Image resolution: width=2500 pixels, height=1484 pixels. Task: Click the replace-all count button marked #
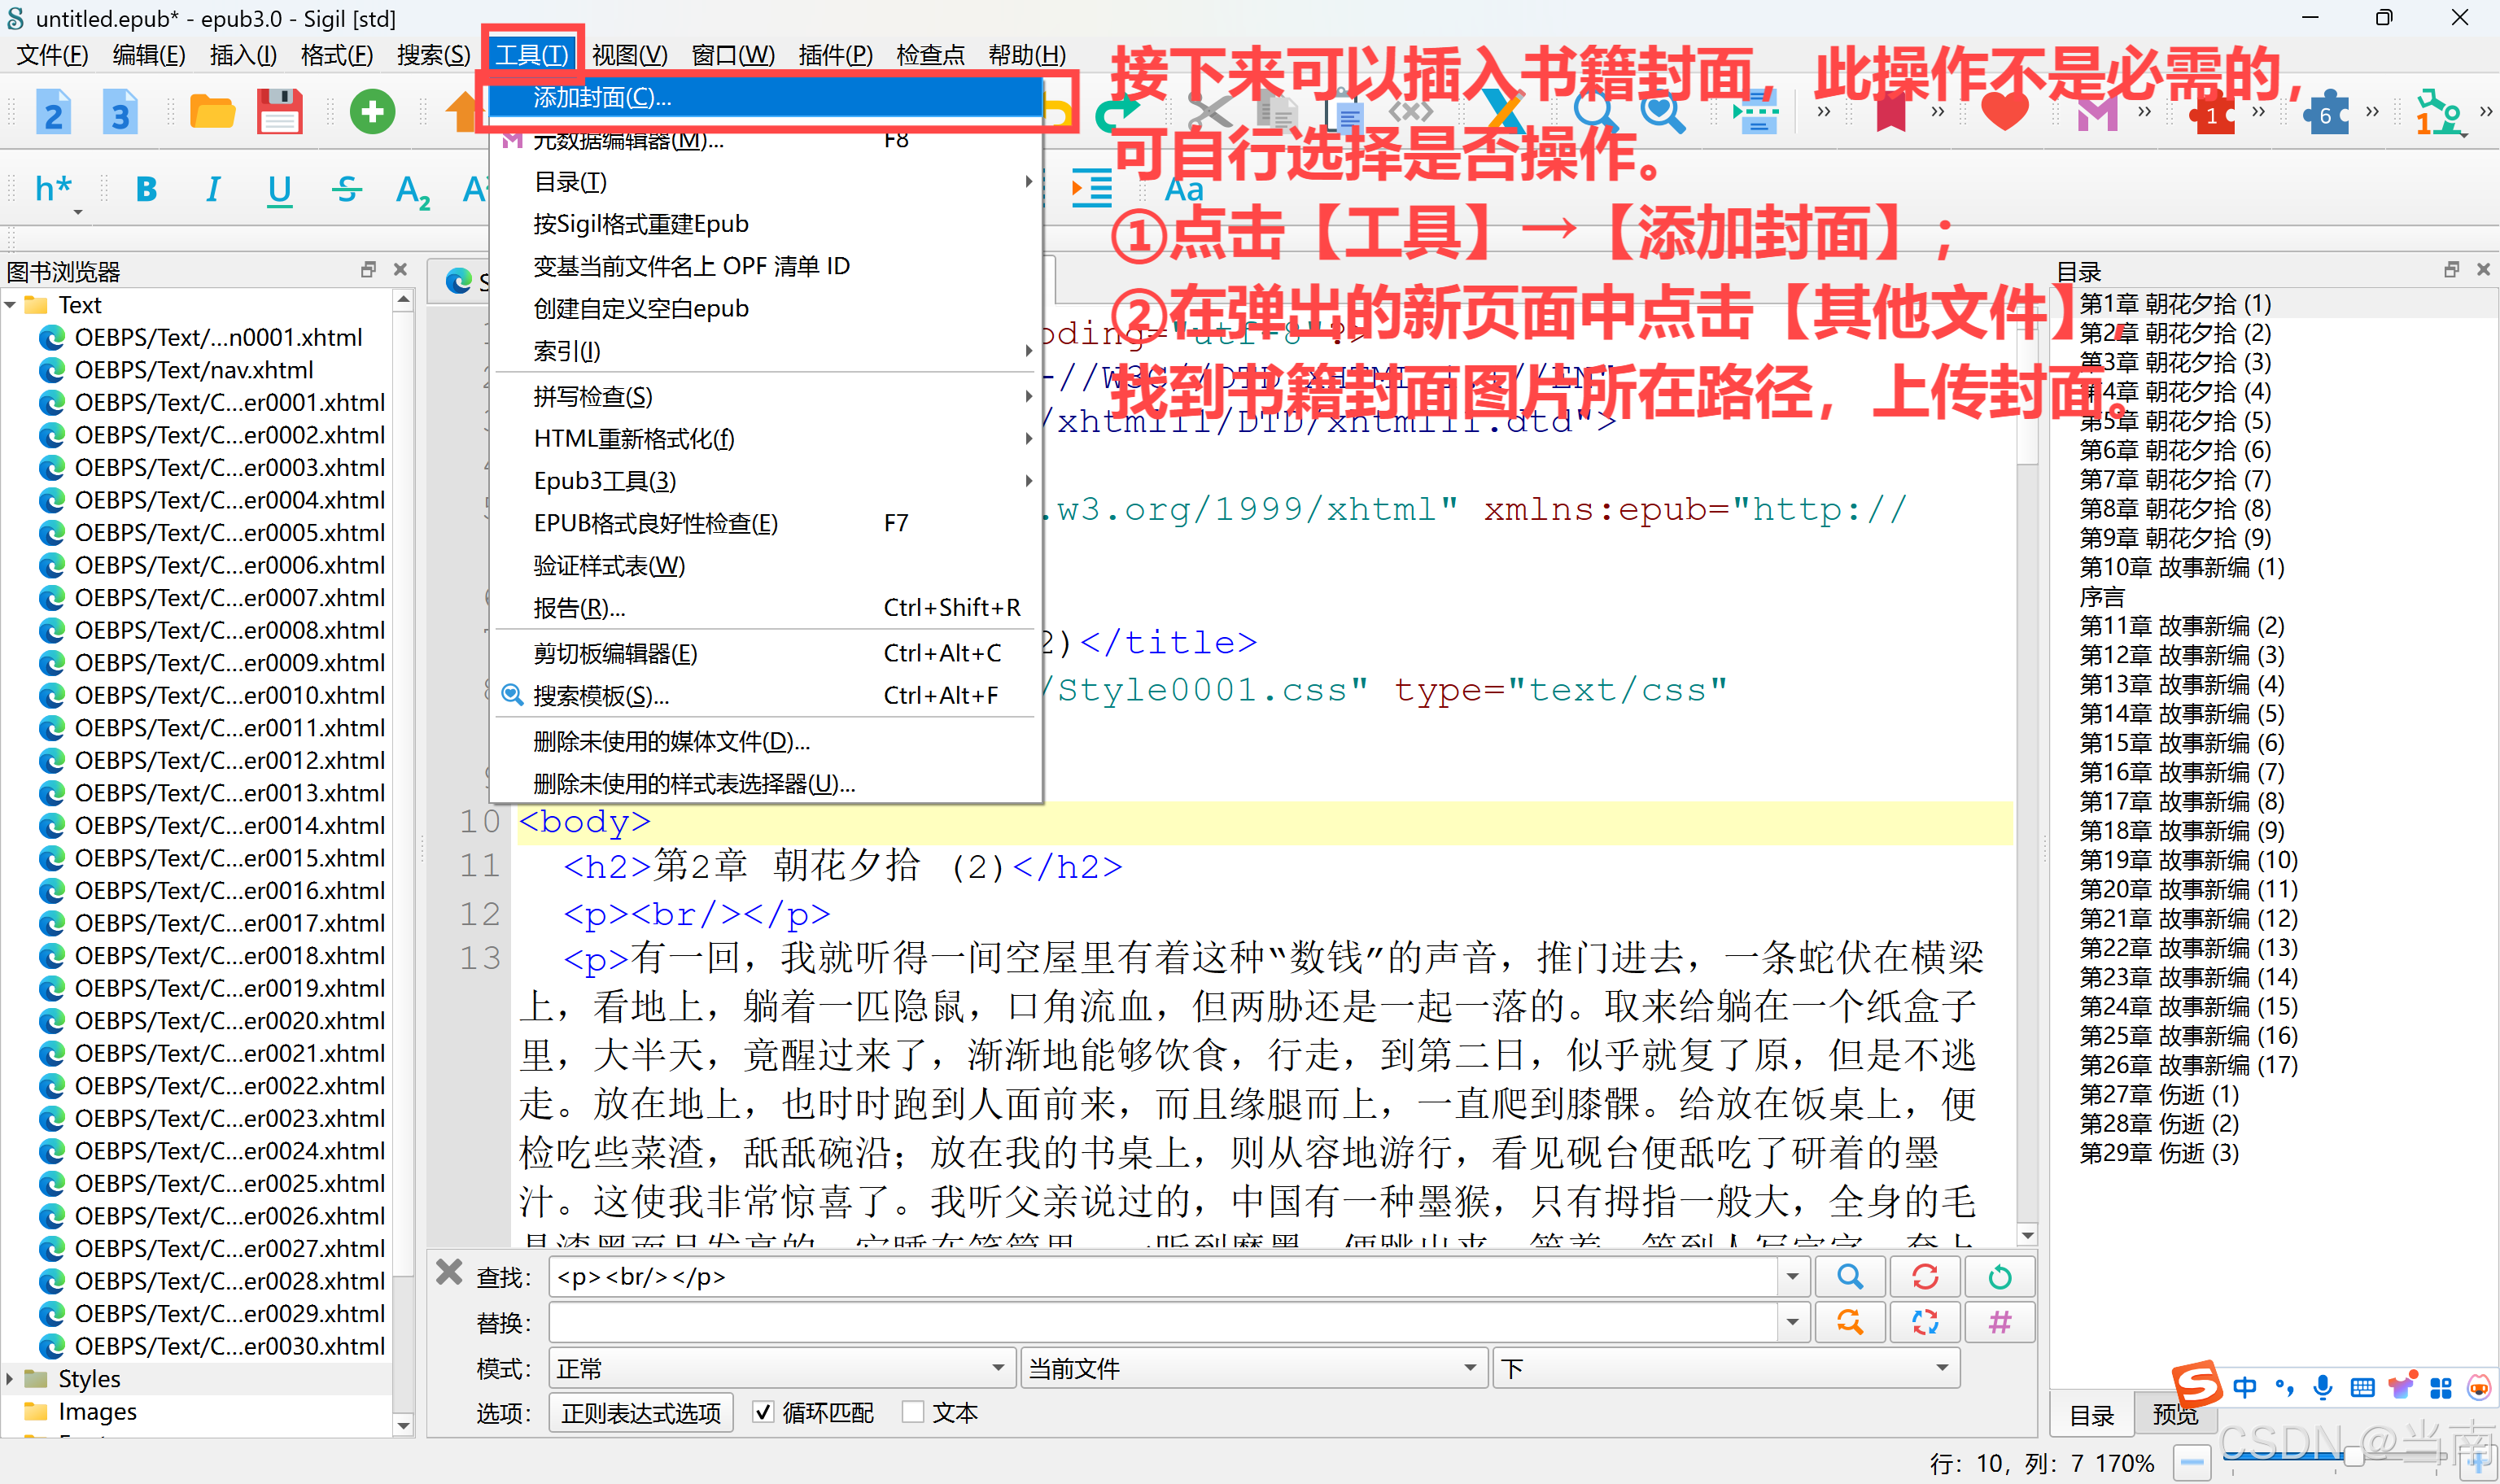[x=2000, y=1322]
